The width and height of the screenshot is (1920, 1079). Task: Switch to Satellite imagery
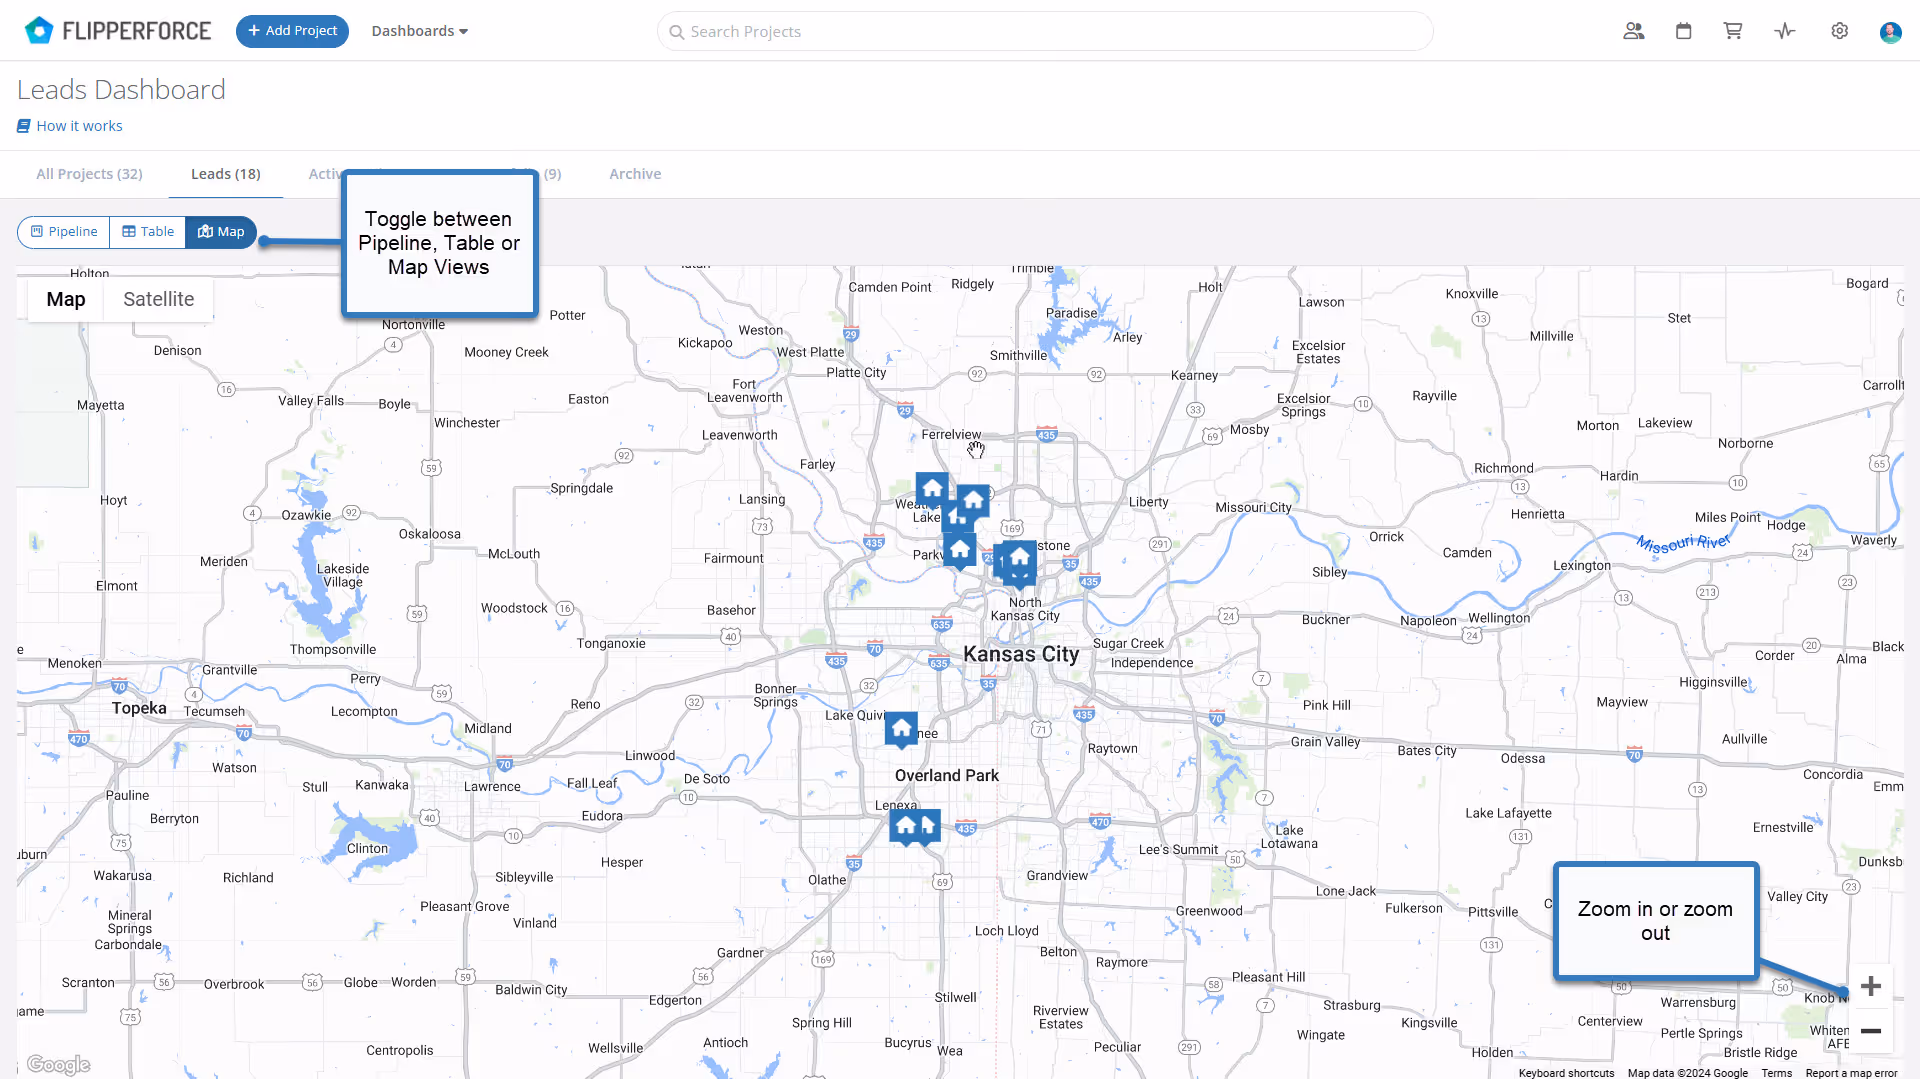click(x=158, y=299)
